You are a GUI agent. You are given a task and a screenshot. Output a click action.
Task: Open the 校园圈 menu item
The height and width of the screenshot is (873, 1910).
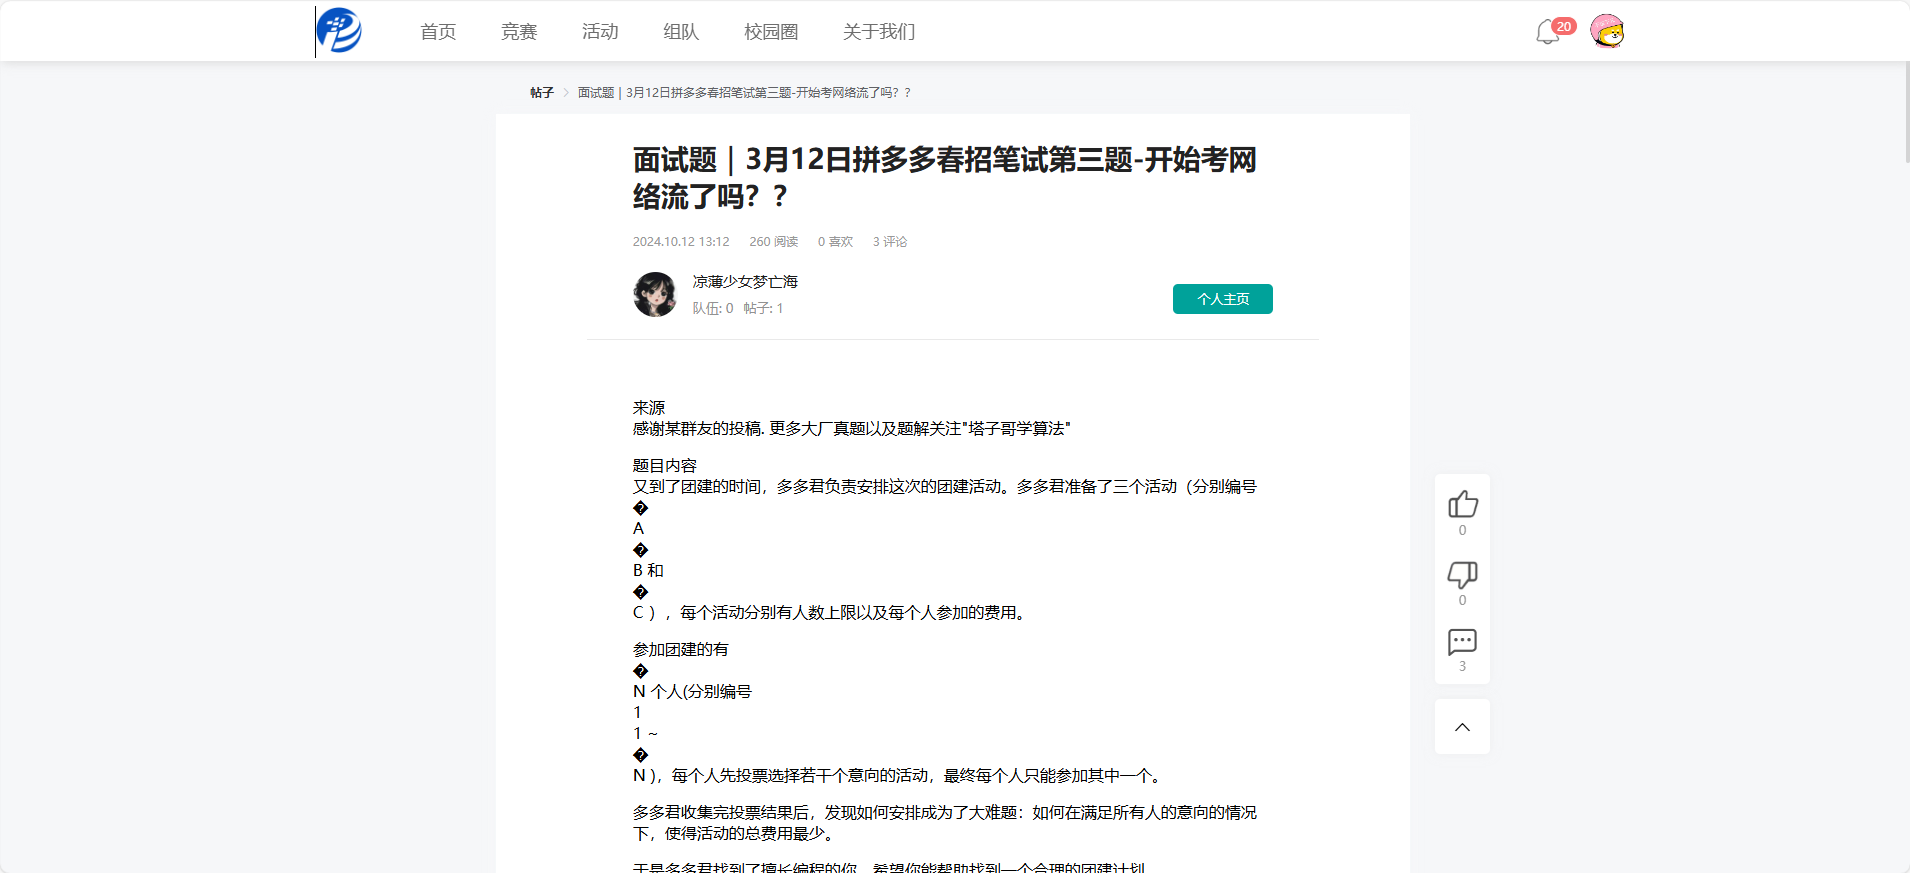coord(771,32)
